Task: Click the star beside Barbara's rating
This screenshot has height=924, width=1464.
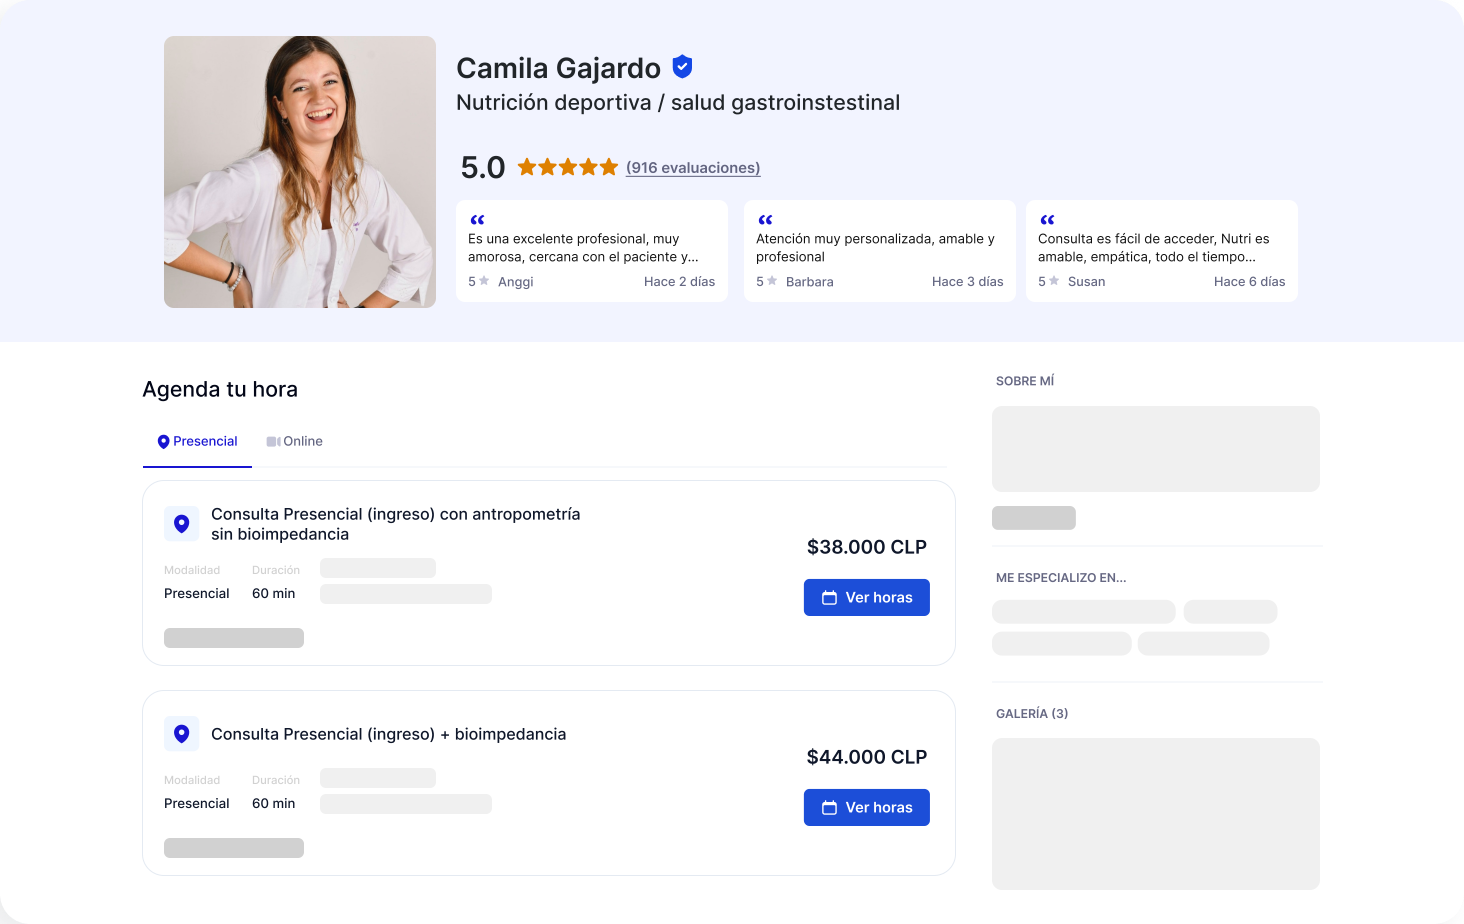Action: coord(772,281)
